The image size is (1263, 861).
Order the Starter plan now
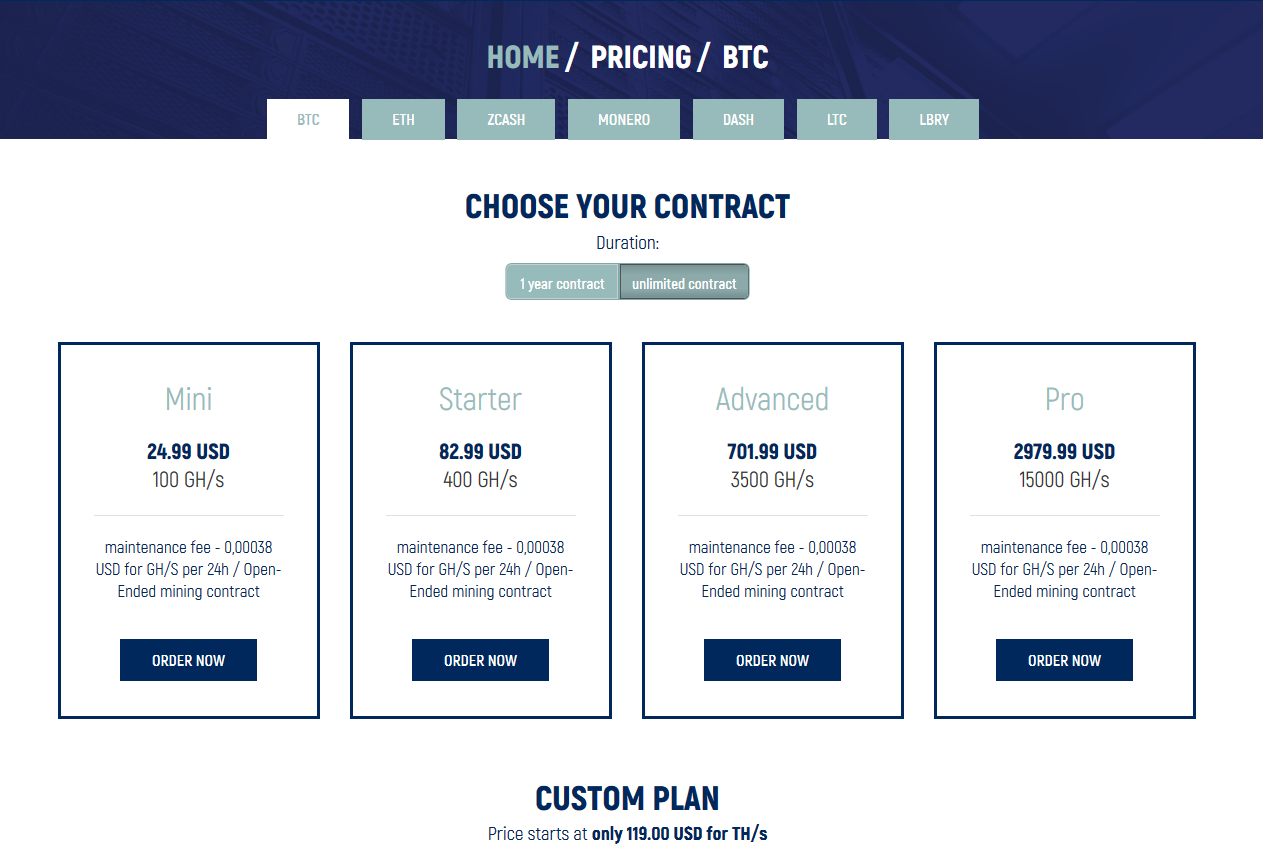[480, 660]
